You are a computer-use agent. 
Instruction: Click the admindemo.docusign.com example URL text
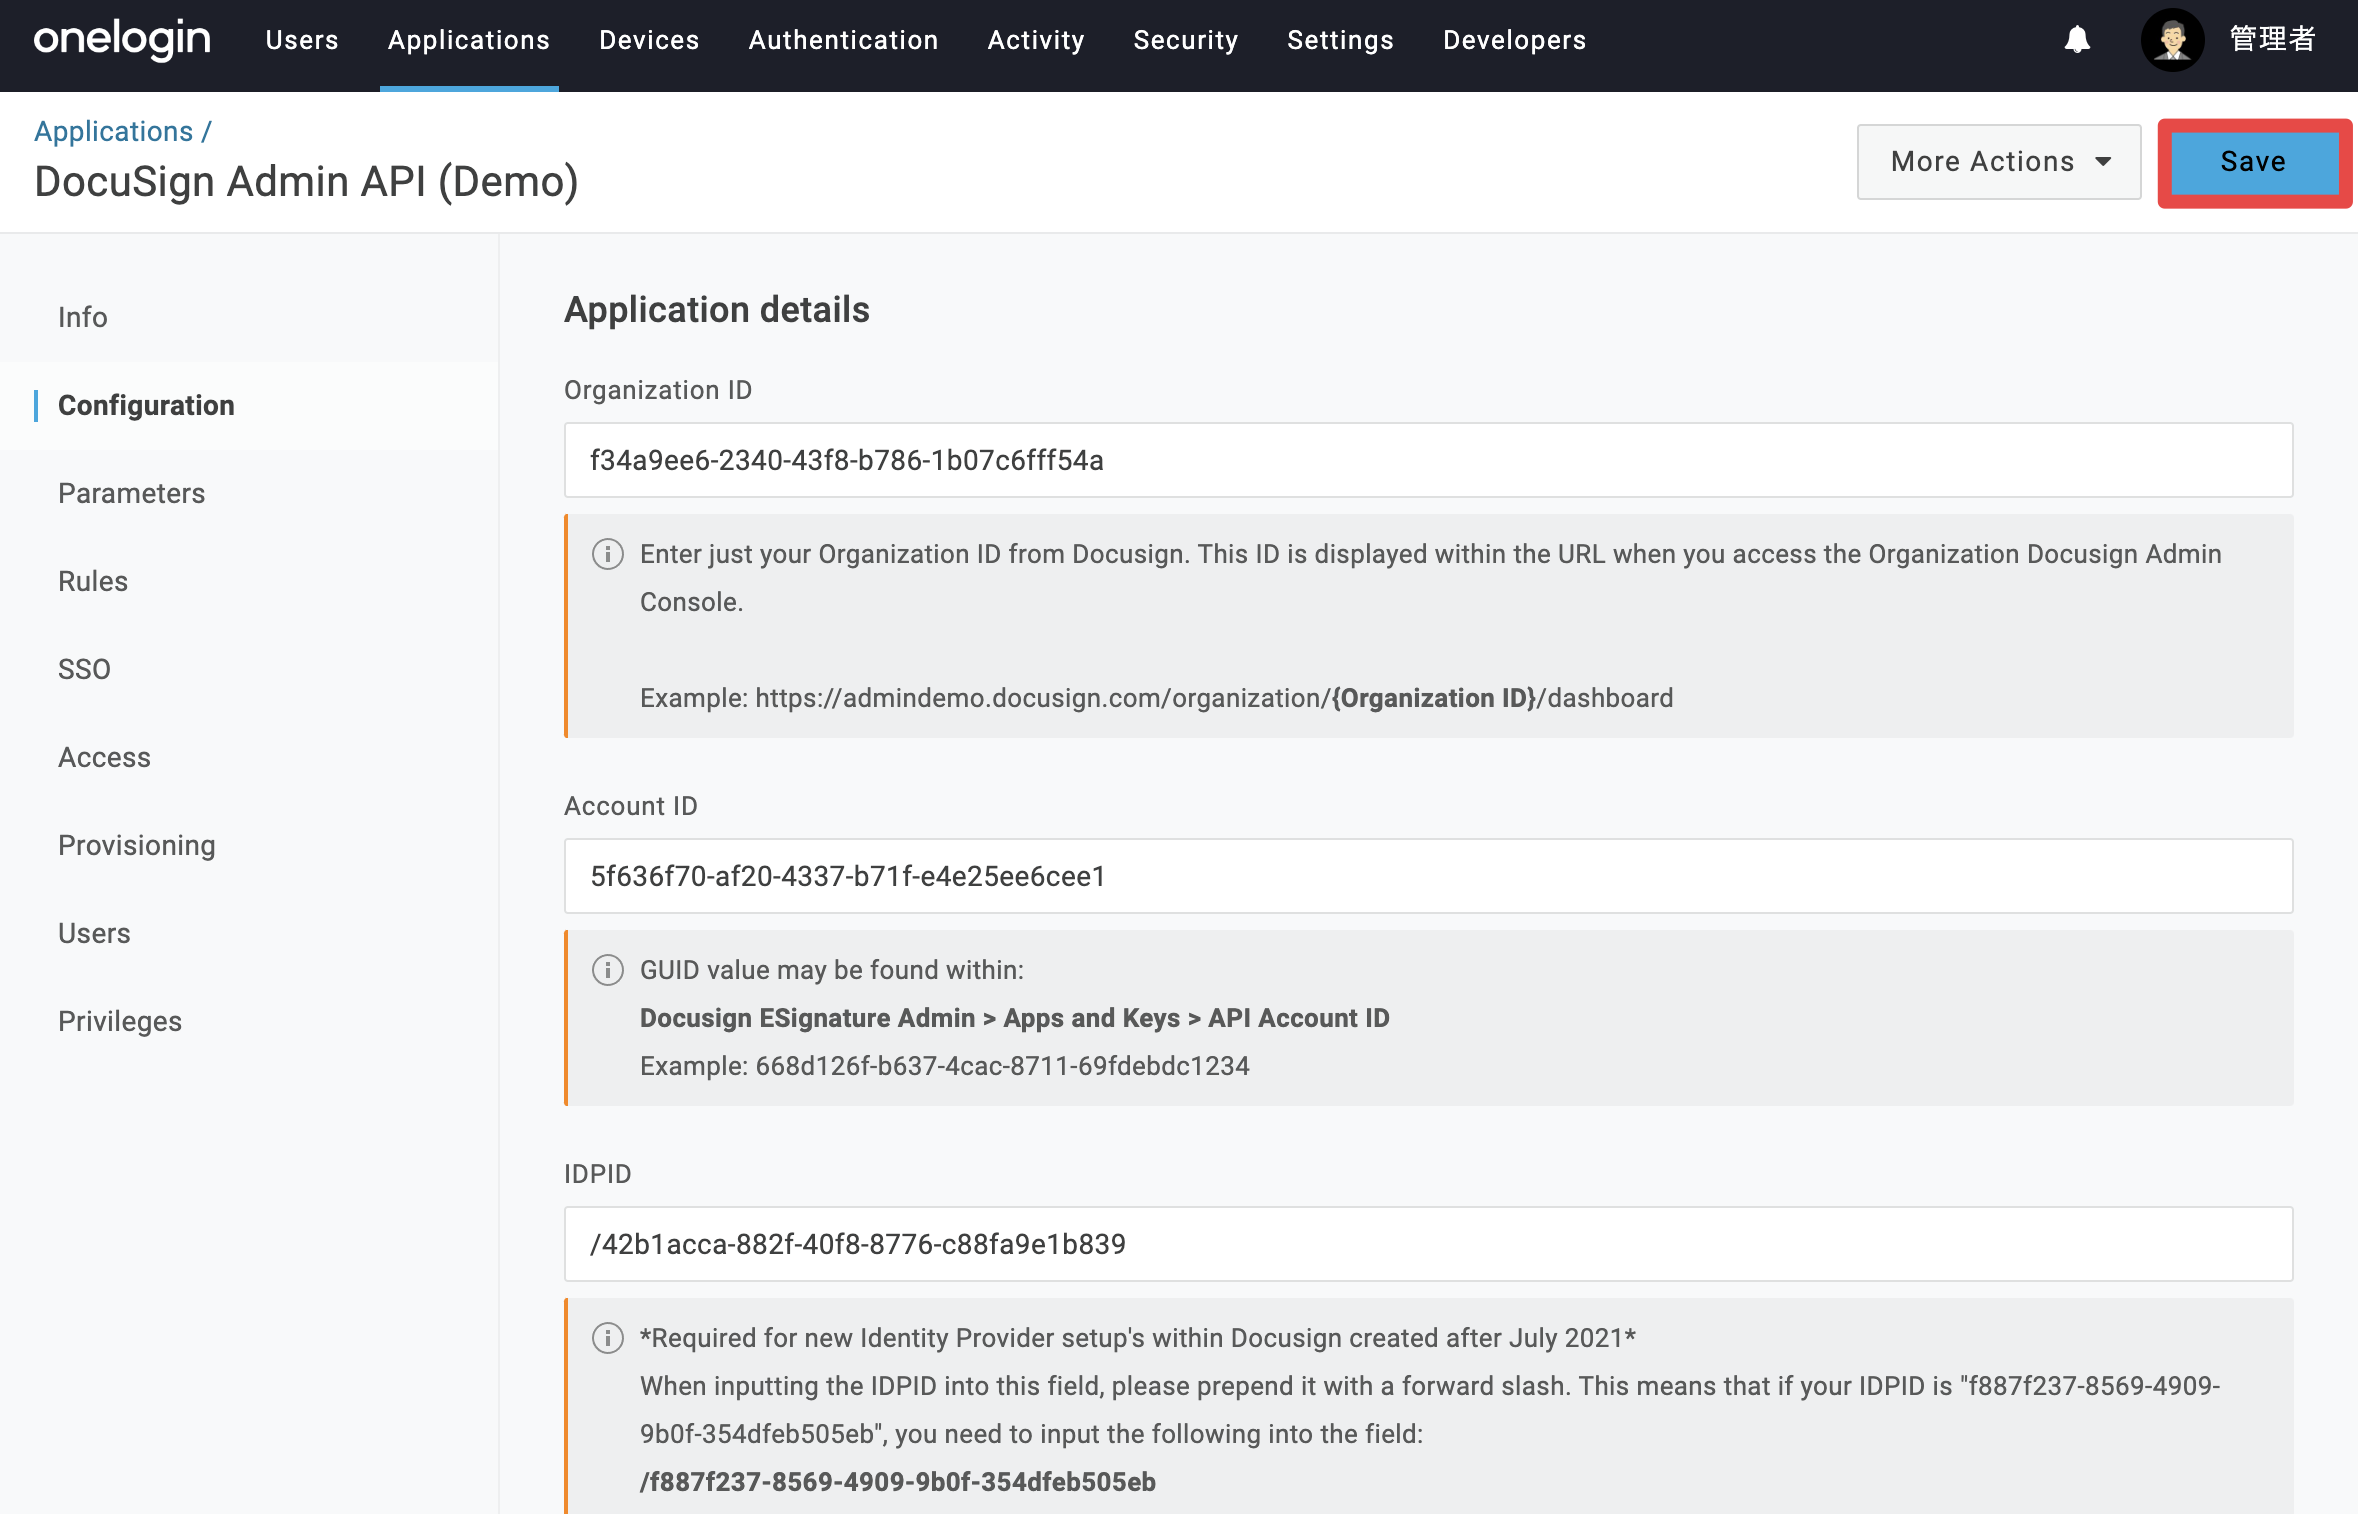pos(1214,698)
